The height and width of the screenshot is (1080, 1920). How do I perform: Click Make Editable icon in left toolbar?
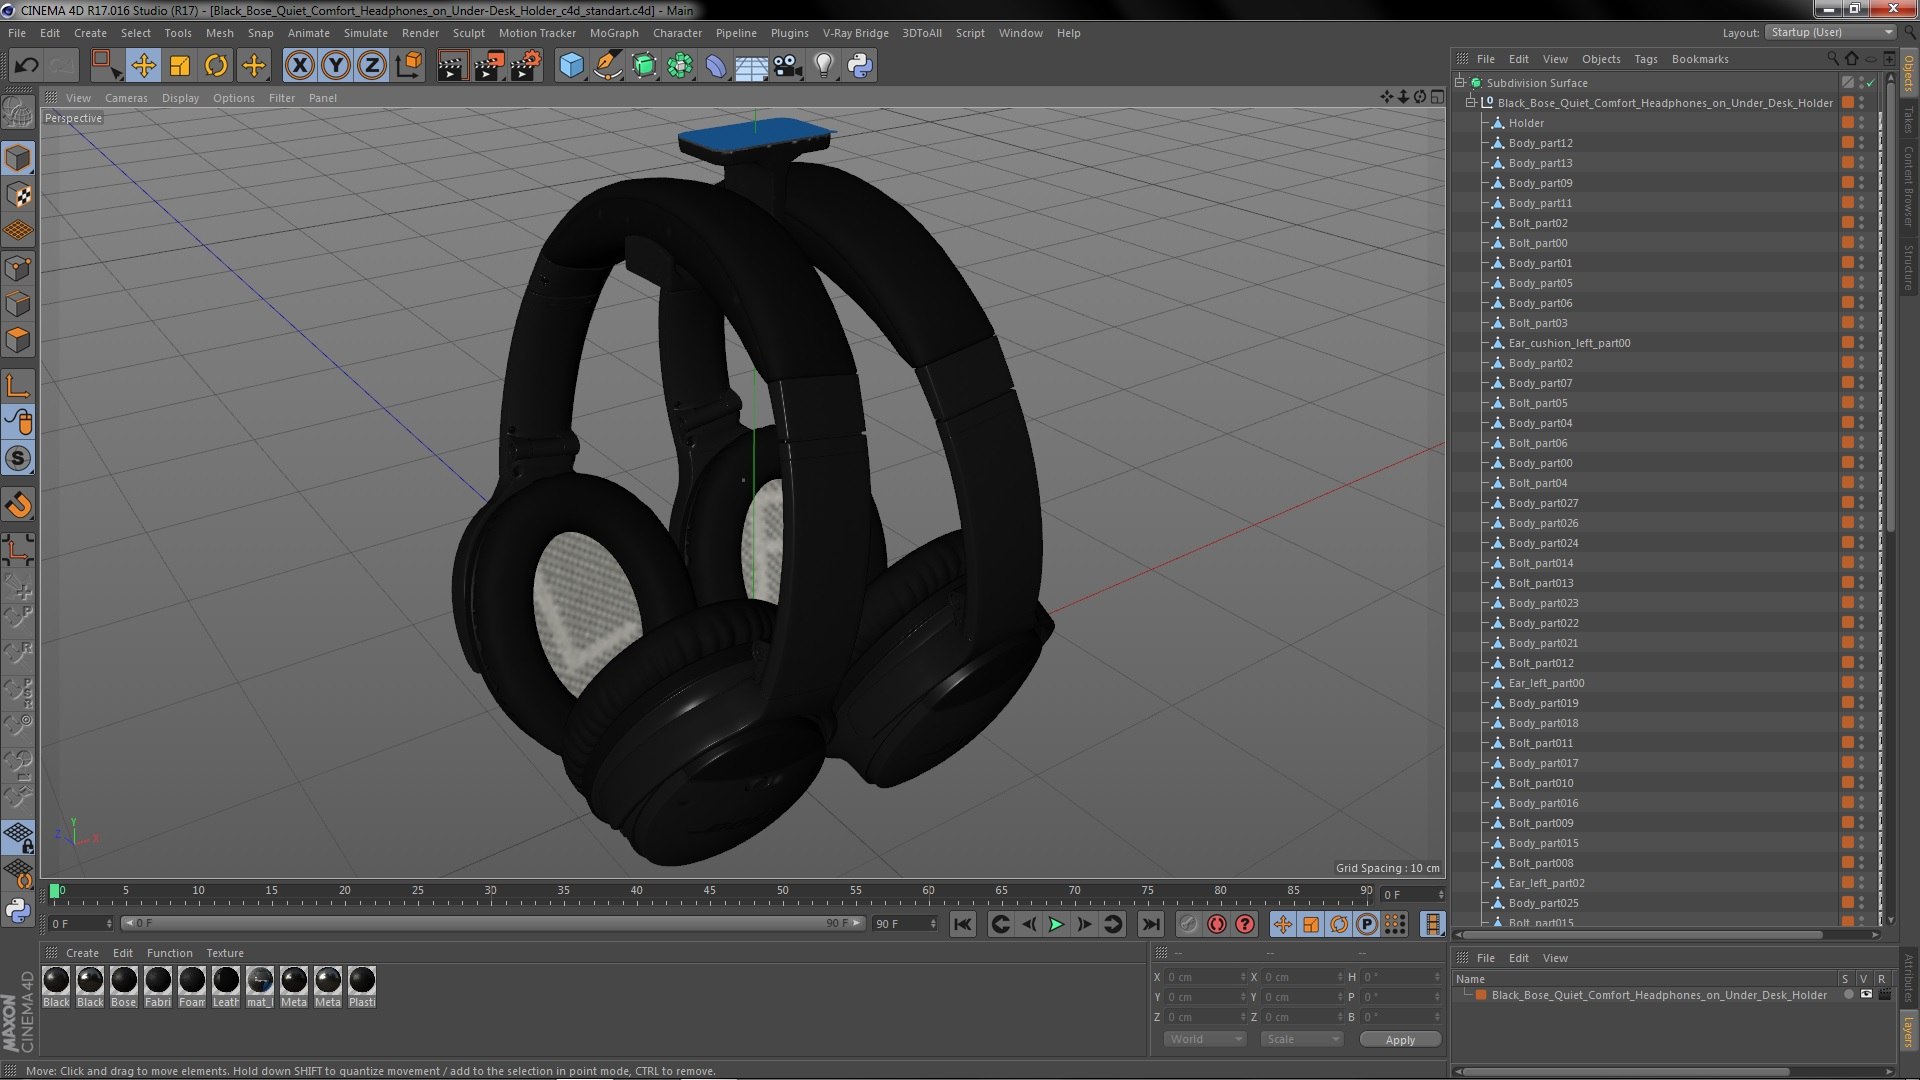[18, 113]
